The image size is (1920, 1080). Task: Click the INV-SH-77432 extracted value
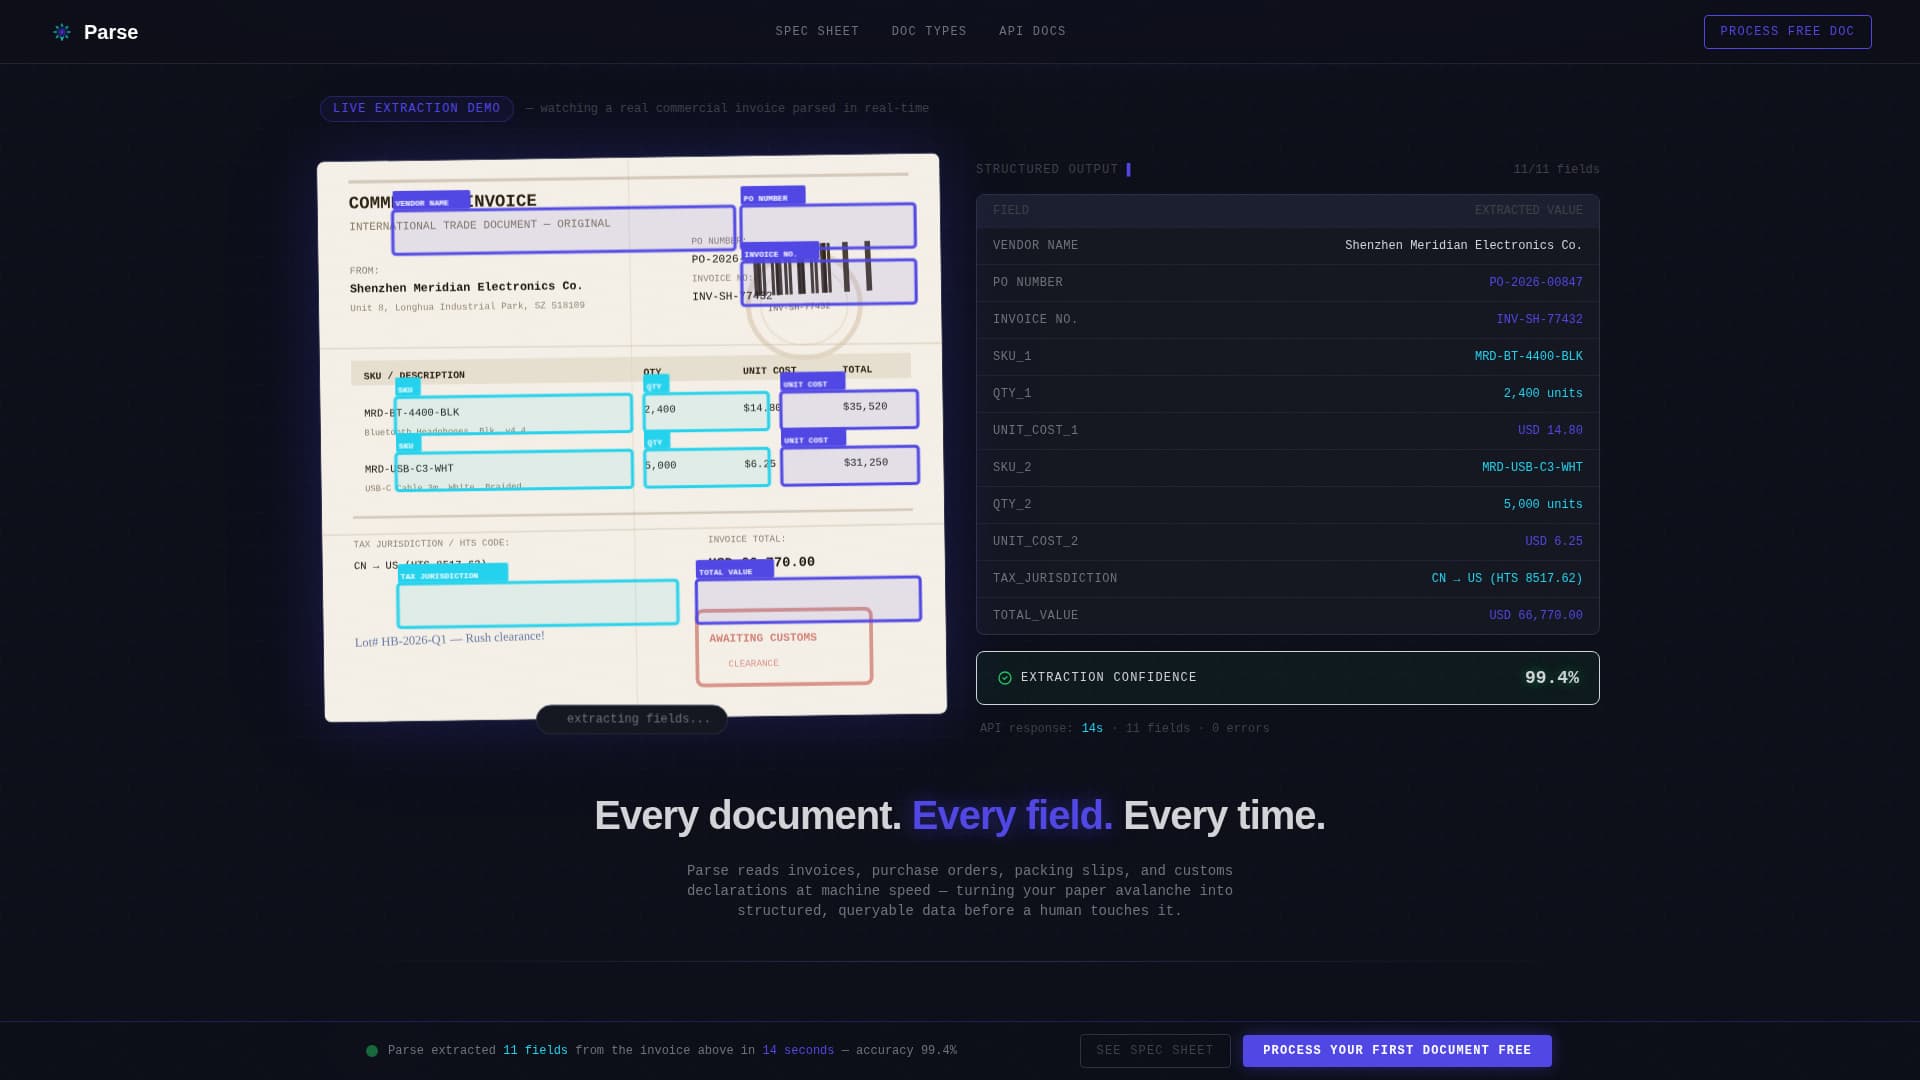(1539, 320)
